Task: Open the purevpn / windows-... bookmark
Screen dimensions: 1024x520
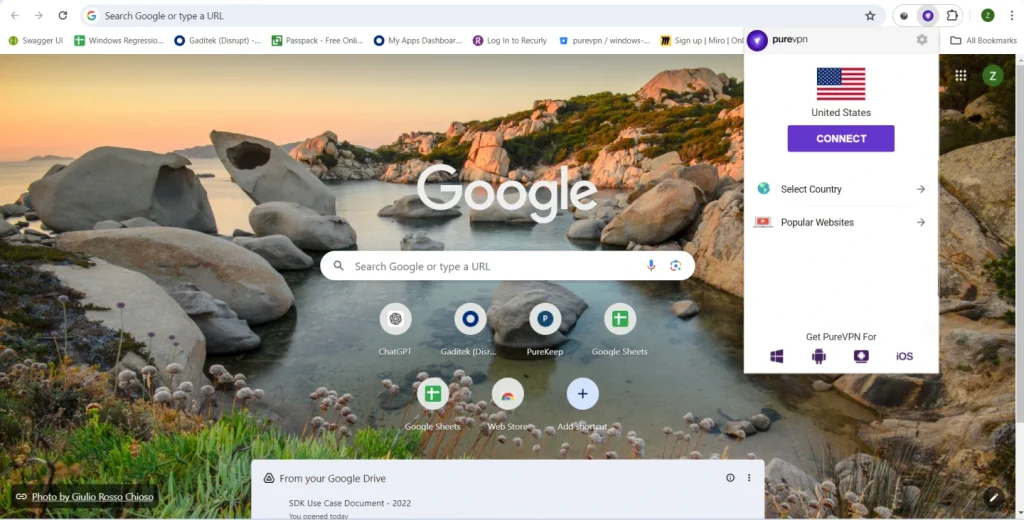Action: point(604,41)
